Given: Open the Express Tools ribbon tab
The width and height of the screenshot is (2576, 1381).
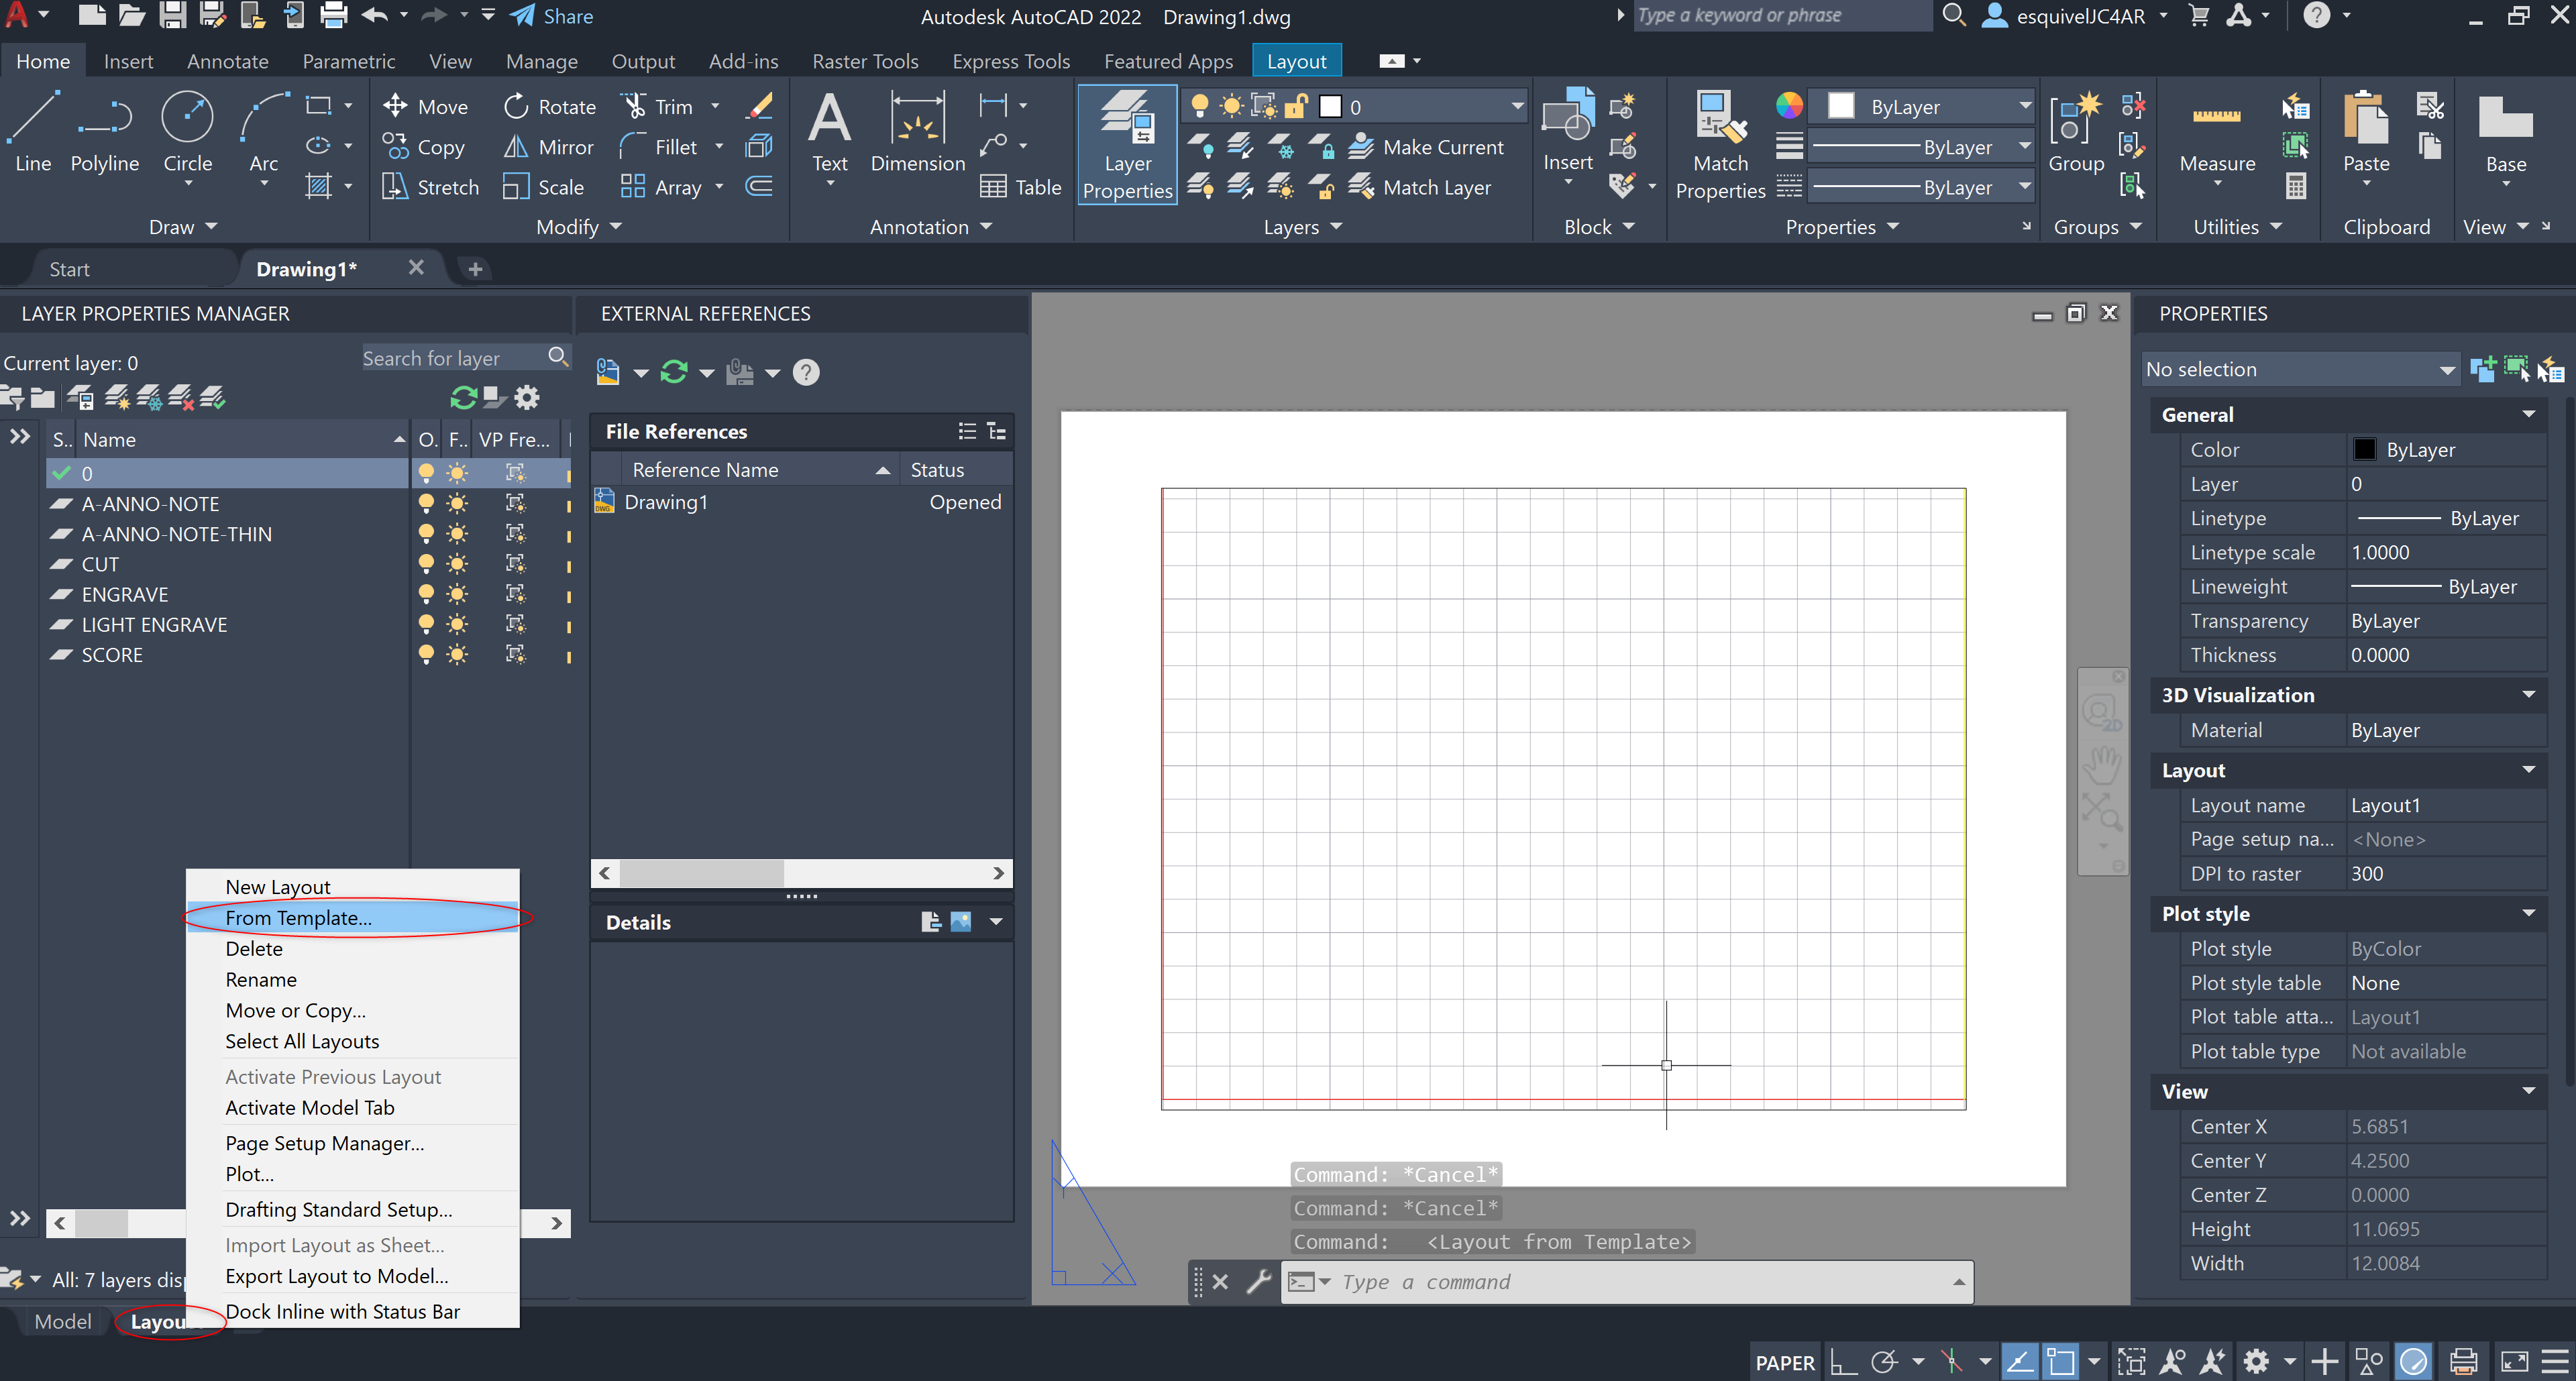Looking at the screenshot, I should [1011, 61].
